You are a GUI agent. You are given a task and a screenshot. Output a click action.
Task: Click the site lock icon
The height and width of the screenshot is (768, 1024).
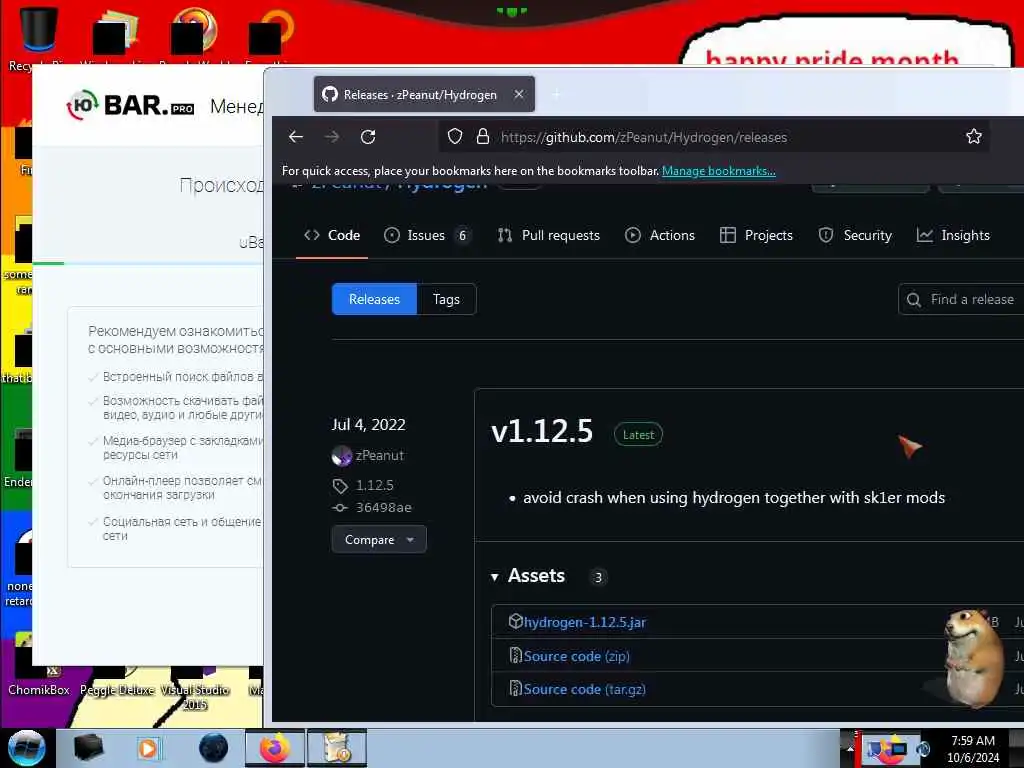pos(483,136)
